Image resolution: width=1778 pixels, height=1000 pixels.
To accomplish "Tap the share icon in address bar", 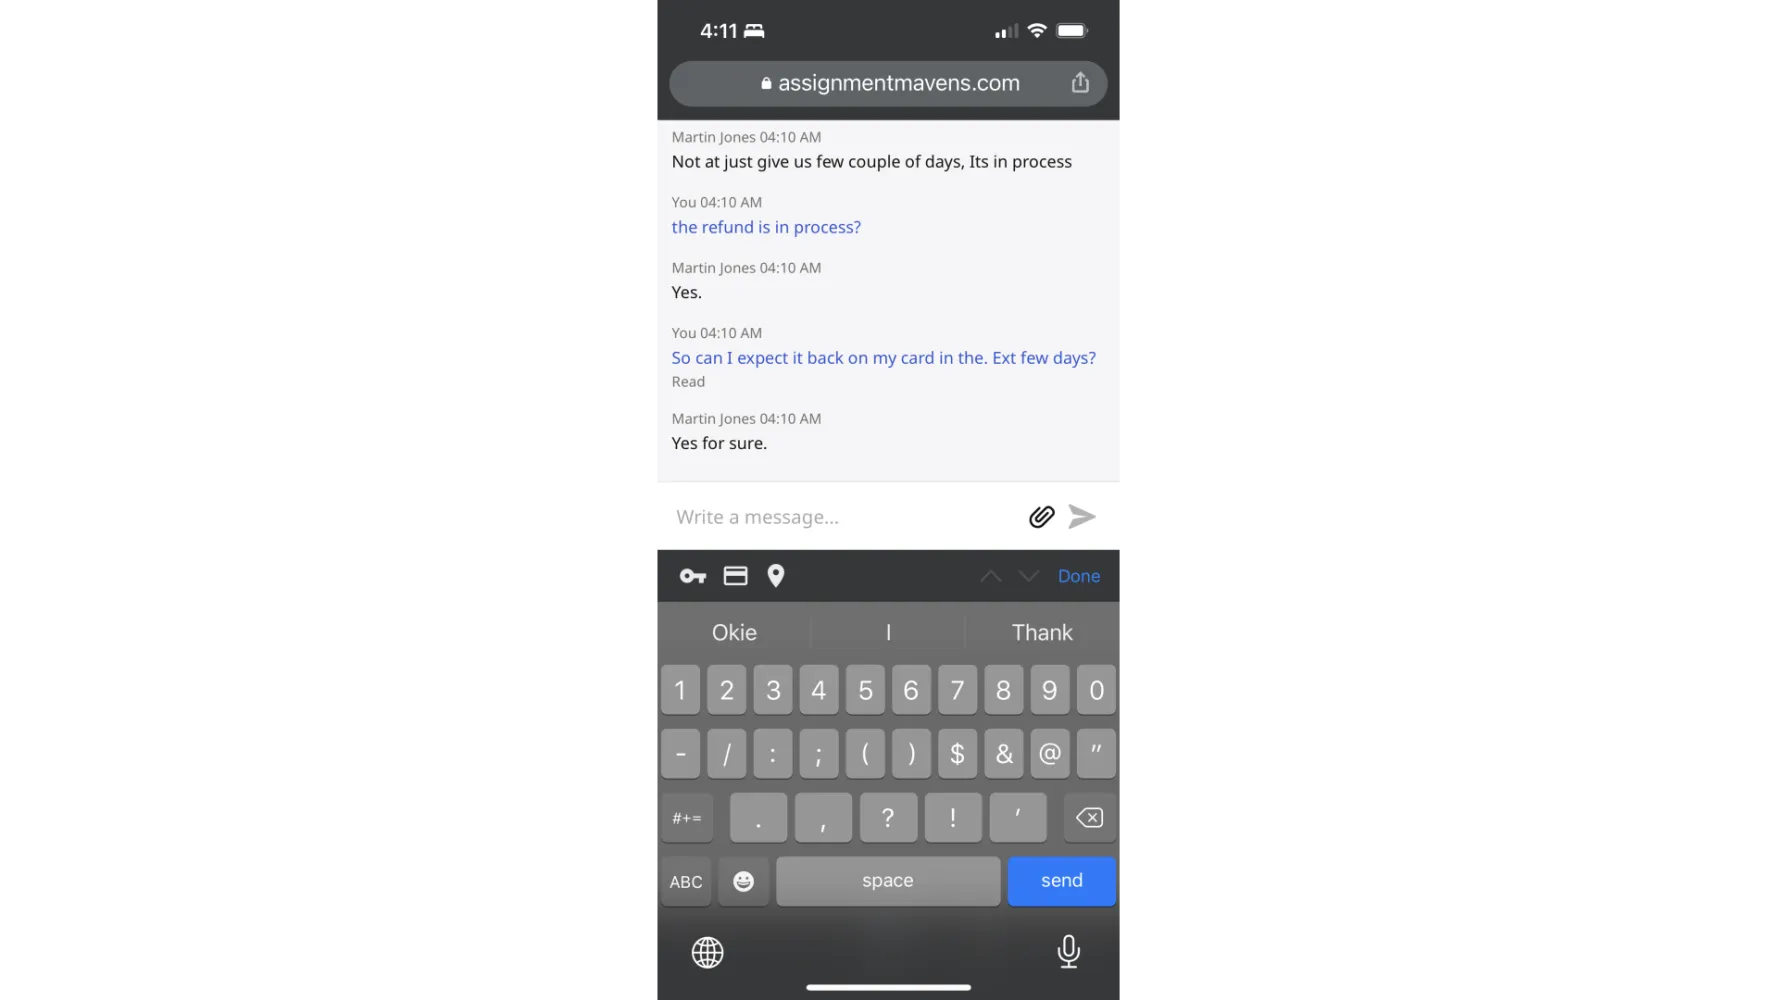I will pyautogui.click(x=1080, y=83).
